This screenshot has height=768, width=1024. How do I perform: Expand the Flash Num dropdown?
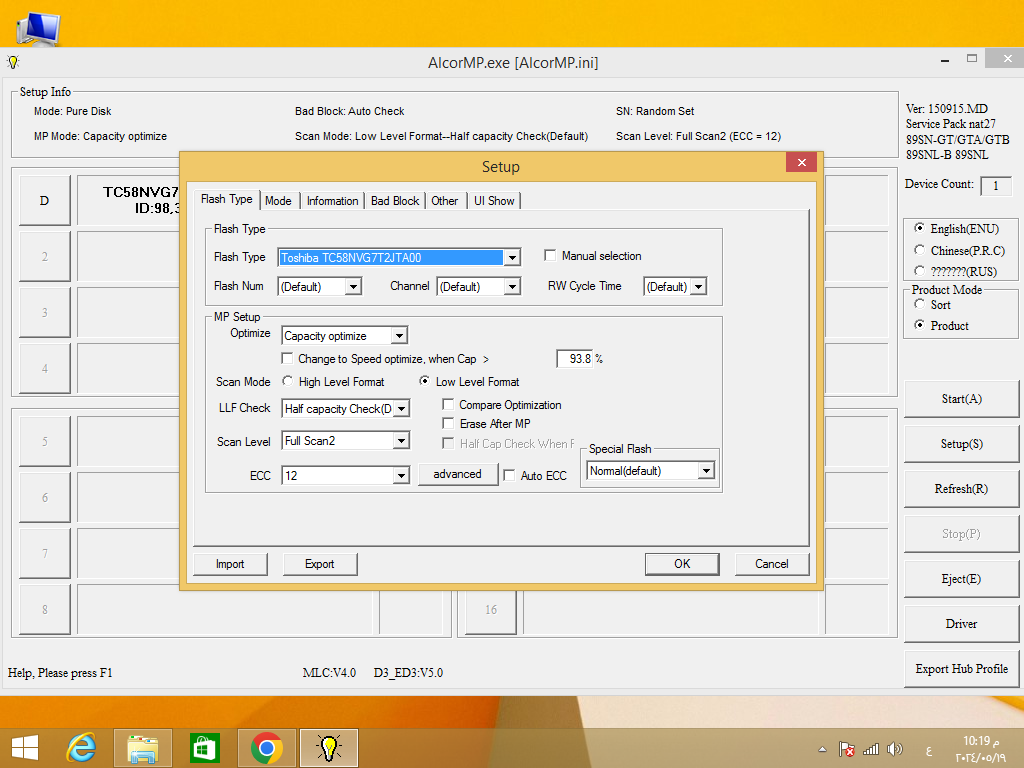click(x=353, y=287)
